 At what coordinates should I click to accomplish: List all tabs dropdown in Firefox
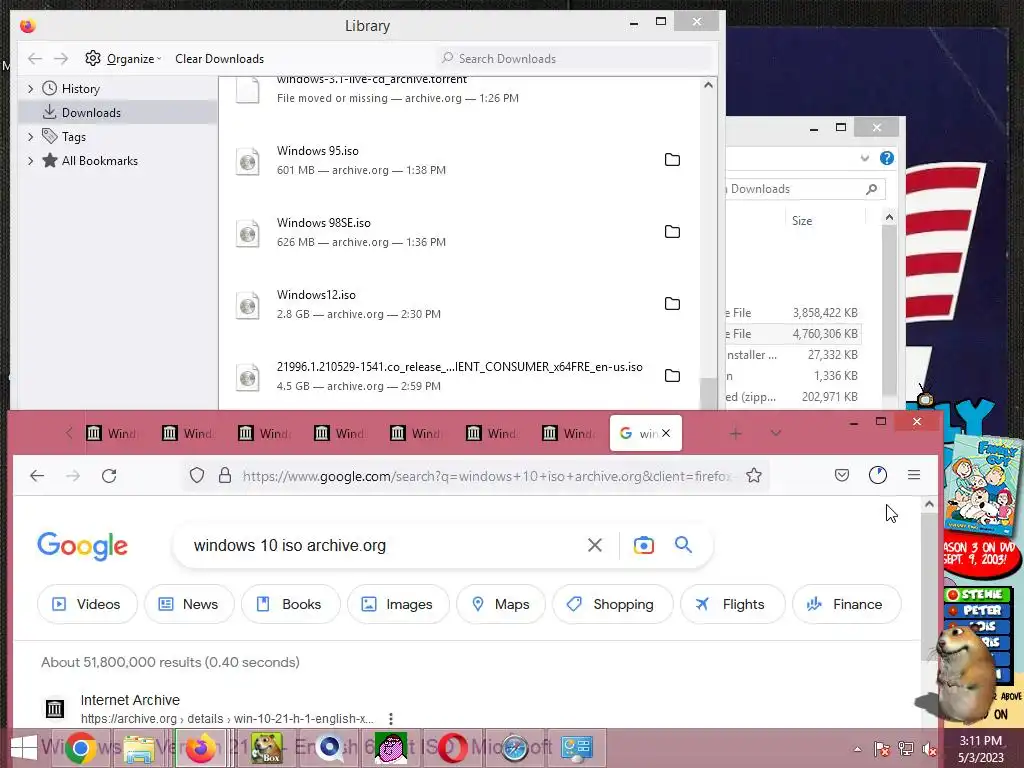[775, 434]
